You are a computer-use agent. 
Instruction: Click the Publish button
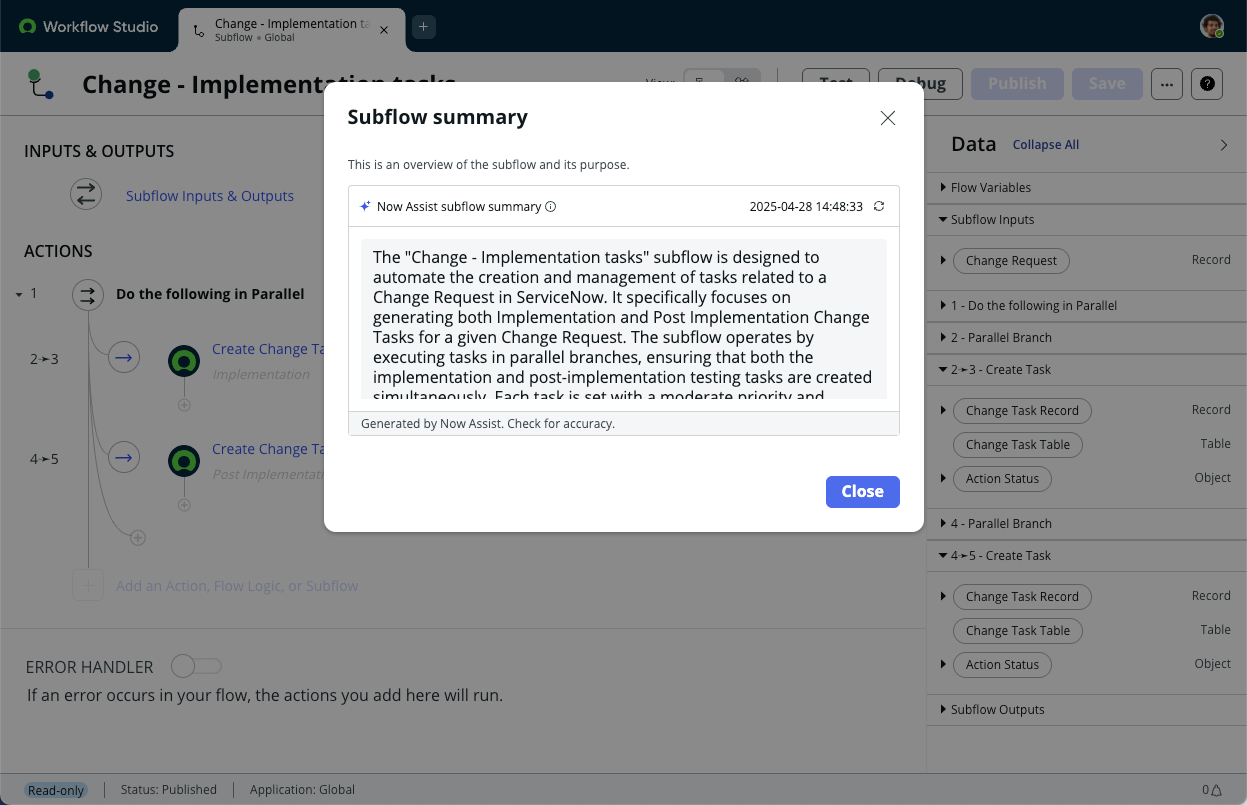pyautogui.click(x=1017, y=84)
